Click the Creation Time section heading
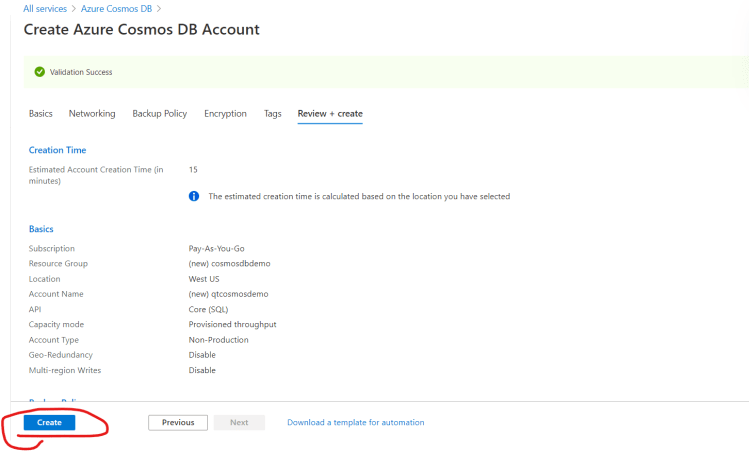 pos(57,150)
